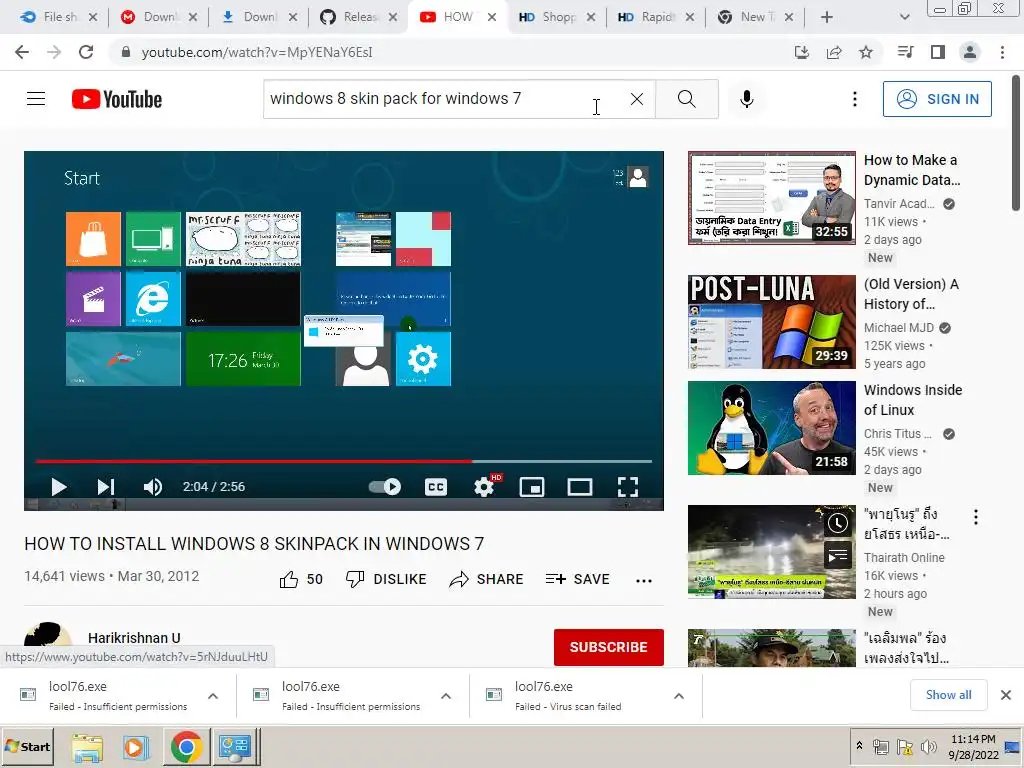Open the media control icon in Chrome toolbar

[x=905, y=52]
